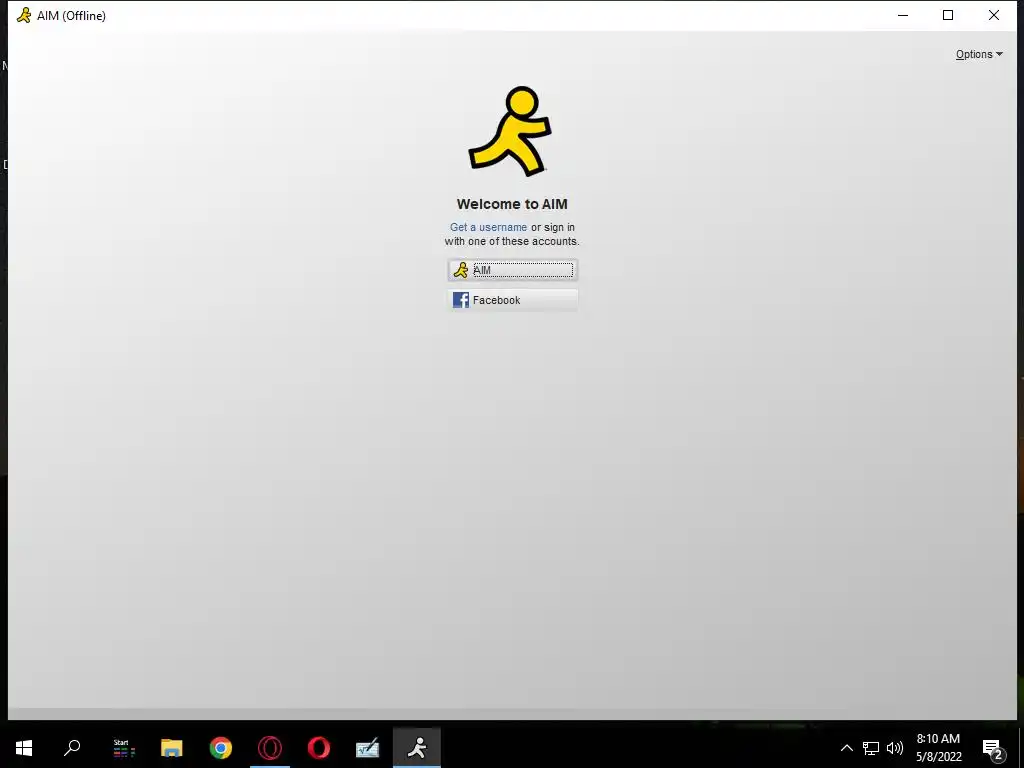Close the AIM window
The image size is (1024, 768).
pyautogui.click(x=994, y=15)
